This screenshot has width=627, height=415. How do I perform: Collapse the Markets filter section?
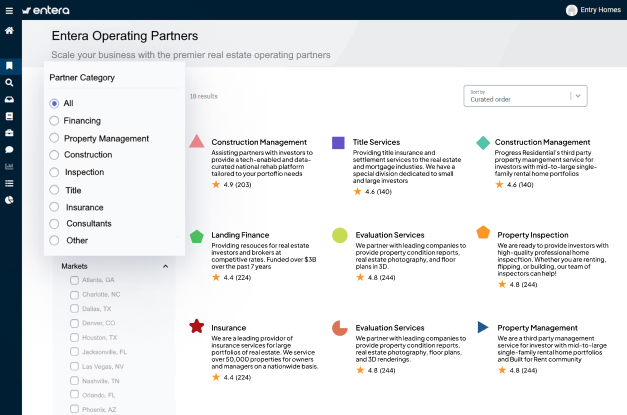(x=165, y=266)
